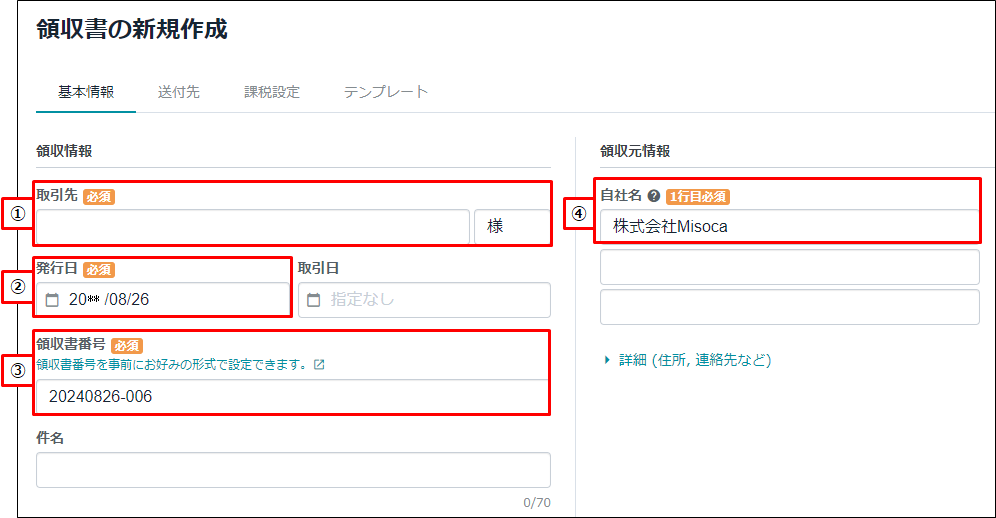Open the 領収書番号を事前にお好みの形式で設定できます link
Viewport: 996px width, 518px height.
[x=172, y=365]
